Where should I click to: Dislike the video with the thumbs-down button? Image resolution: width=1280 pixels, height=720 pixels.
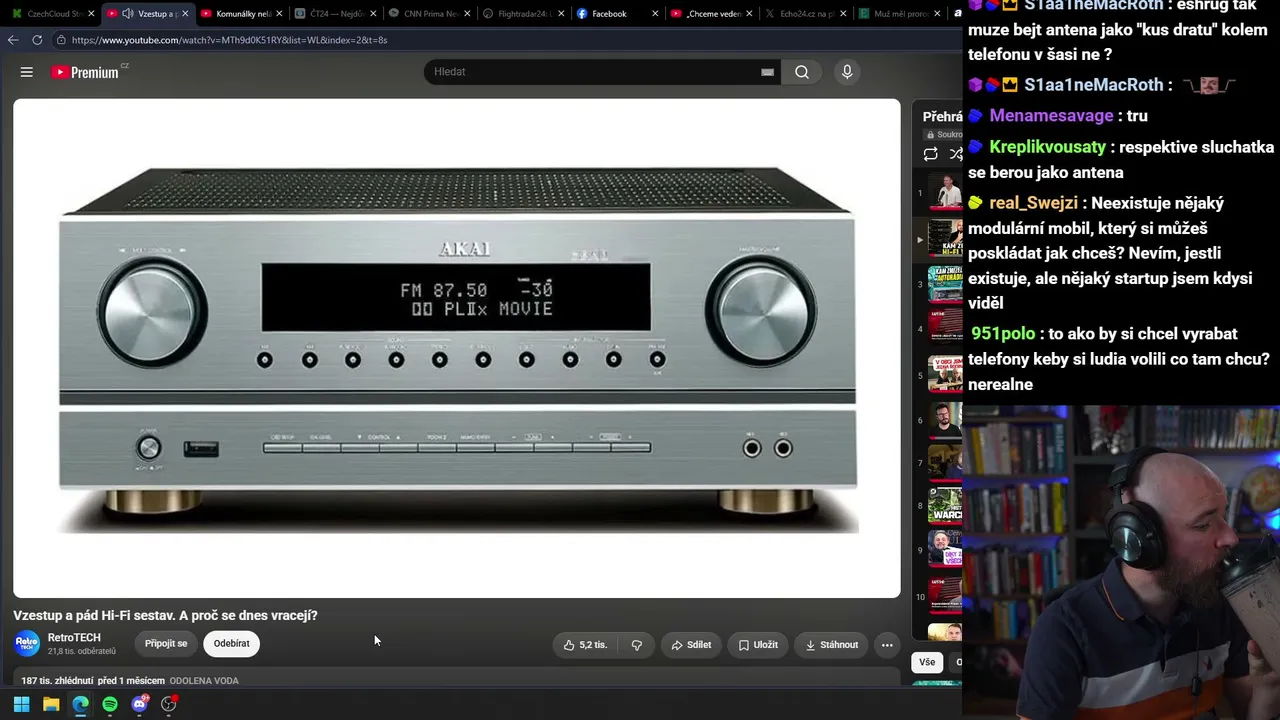point(636,645)
